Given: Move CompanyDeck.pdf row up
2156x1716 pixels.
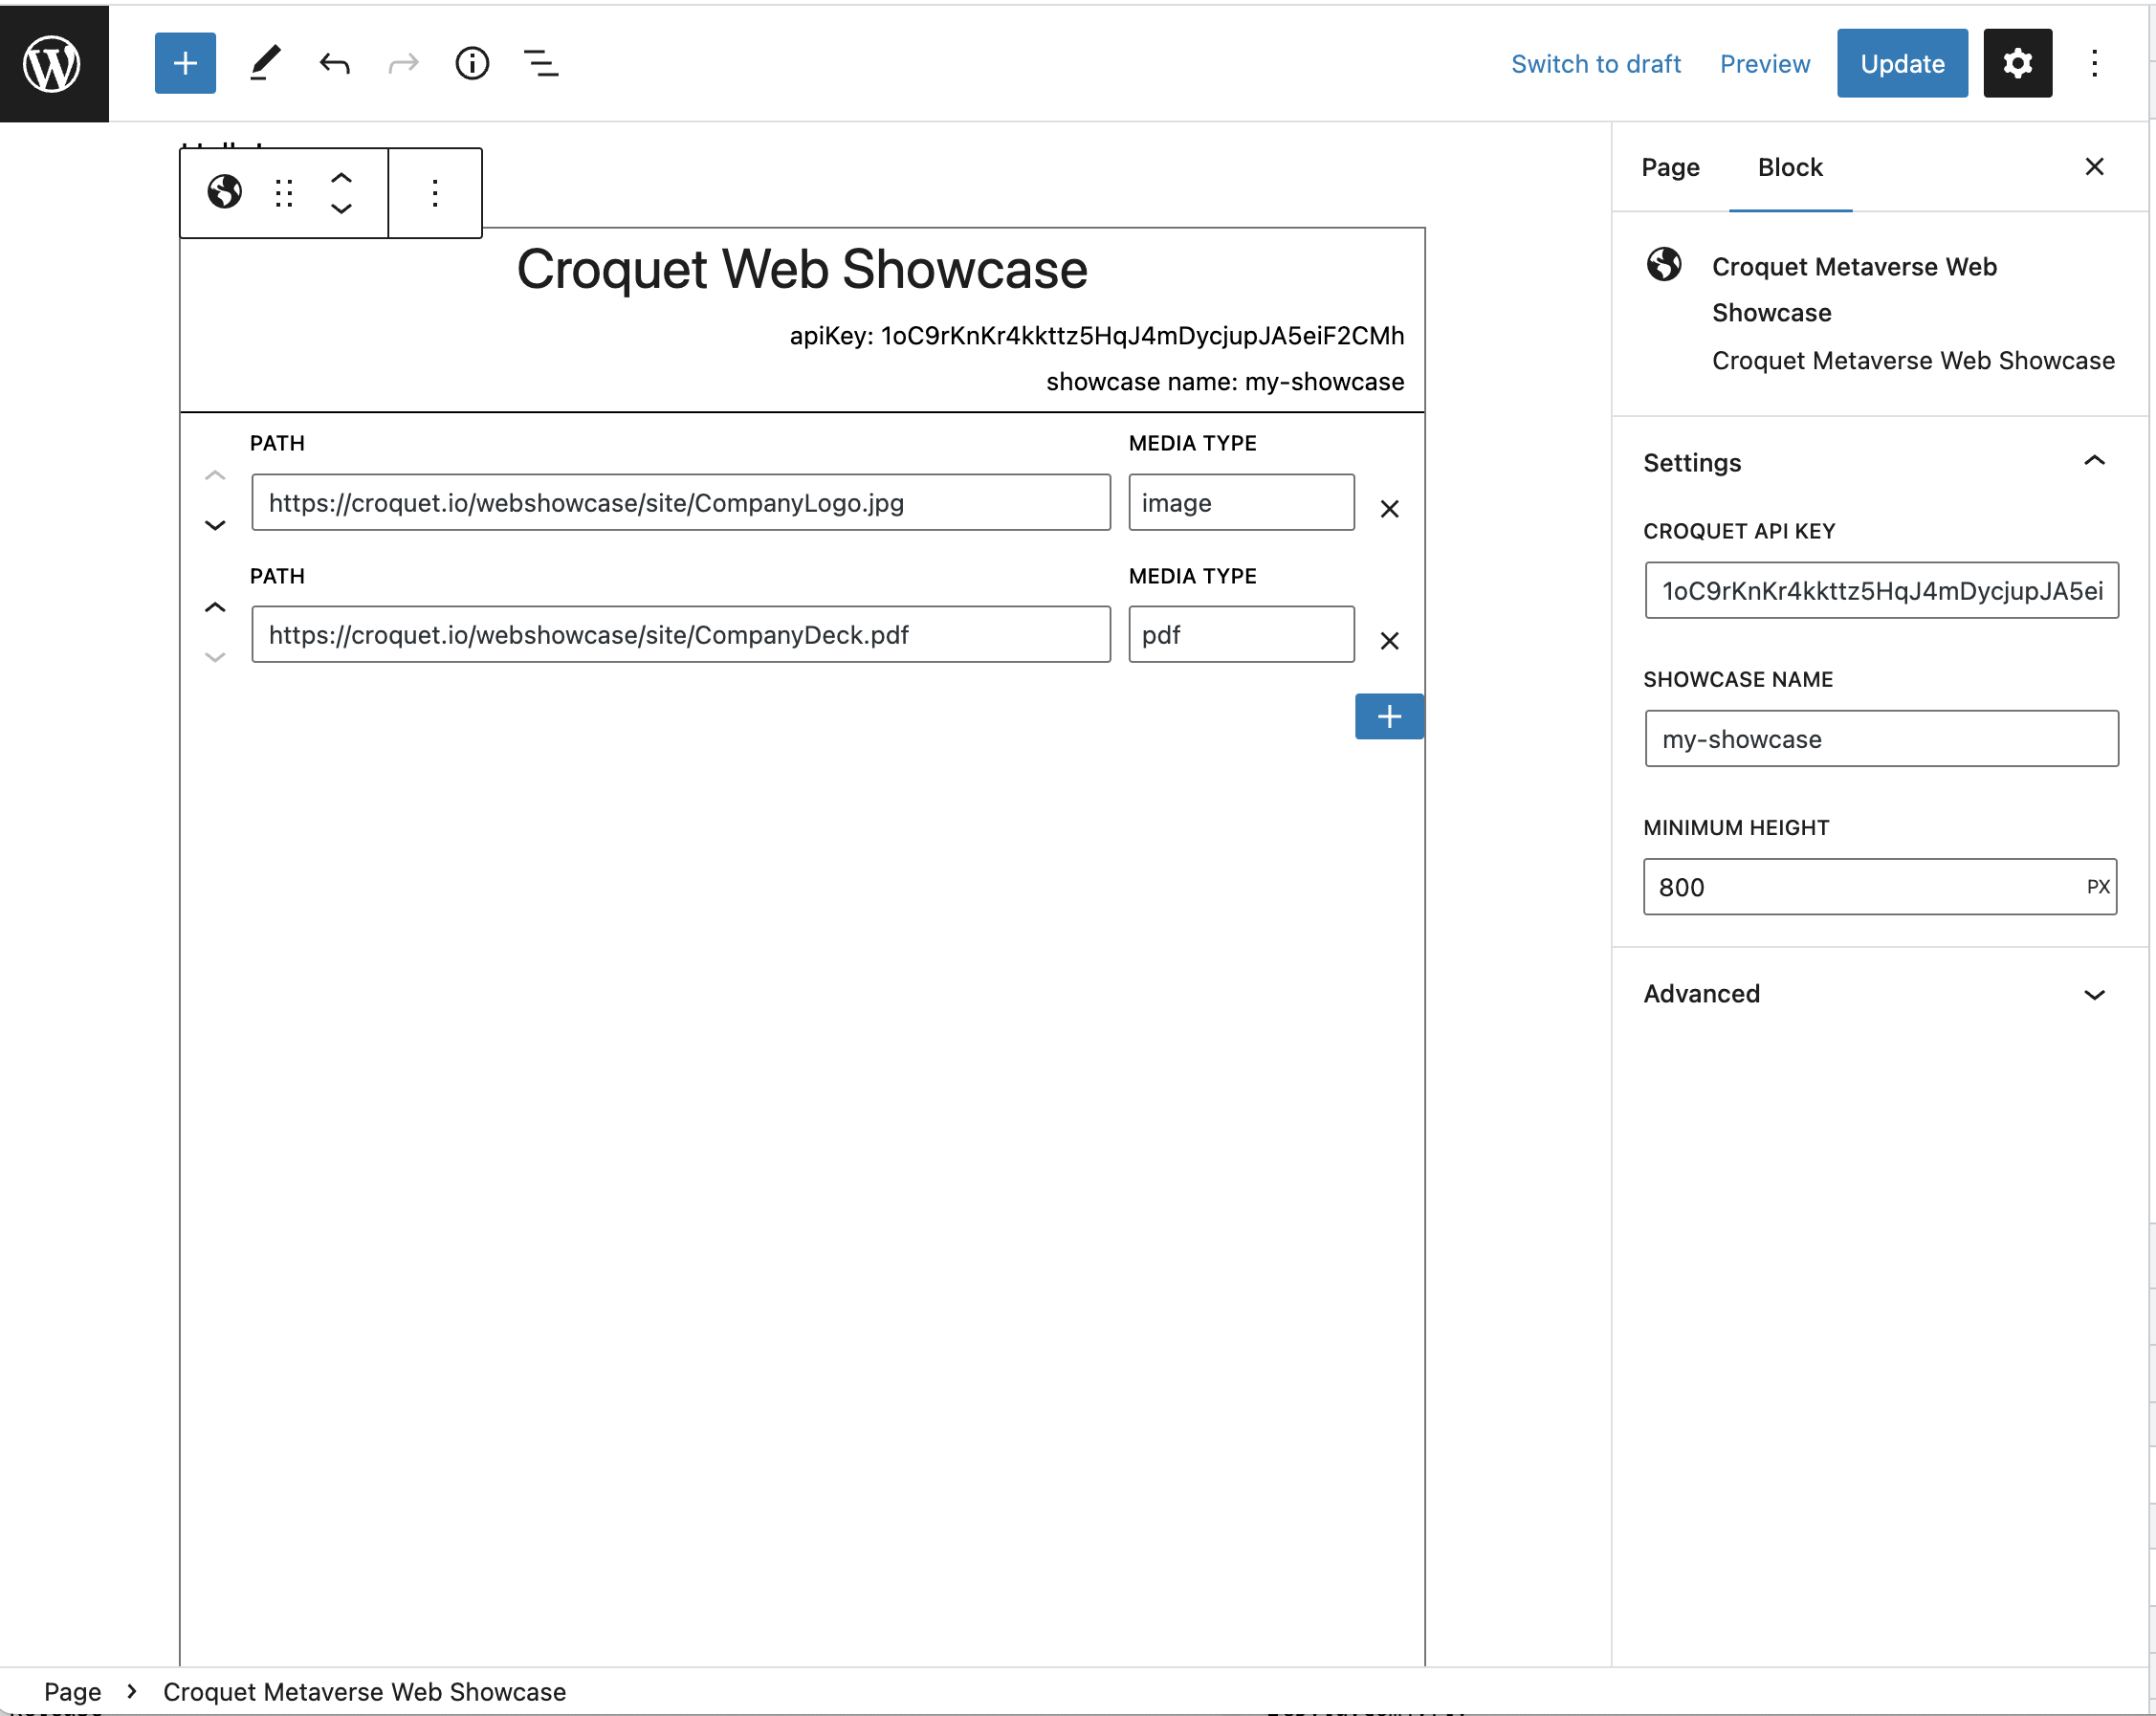Looking at the screenshot, I should 215,608.
